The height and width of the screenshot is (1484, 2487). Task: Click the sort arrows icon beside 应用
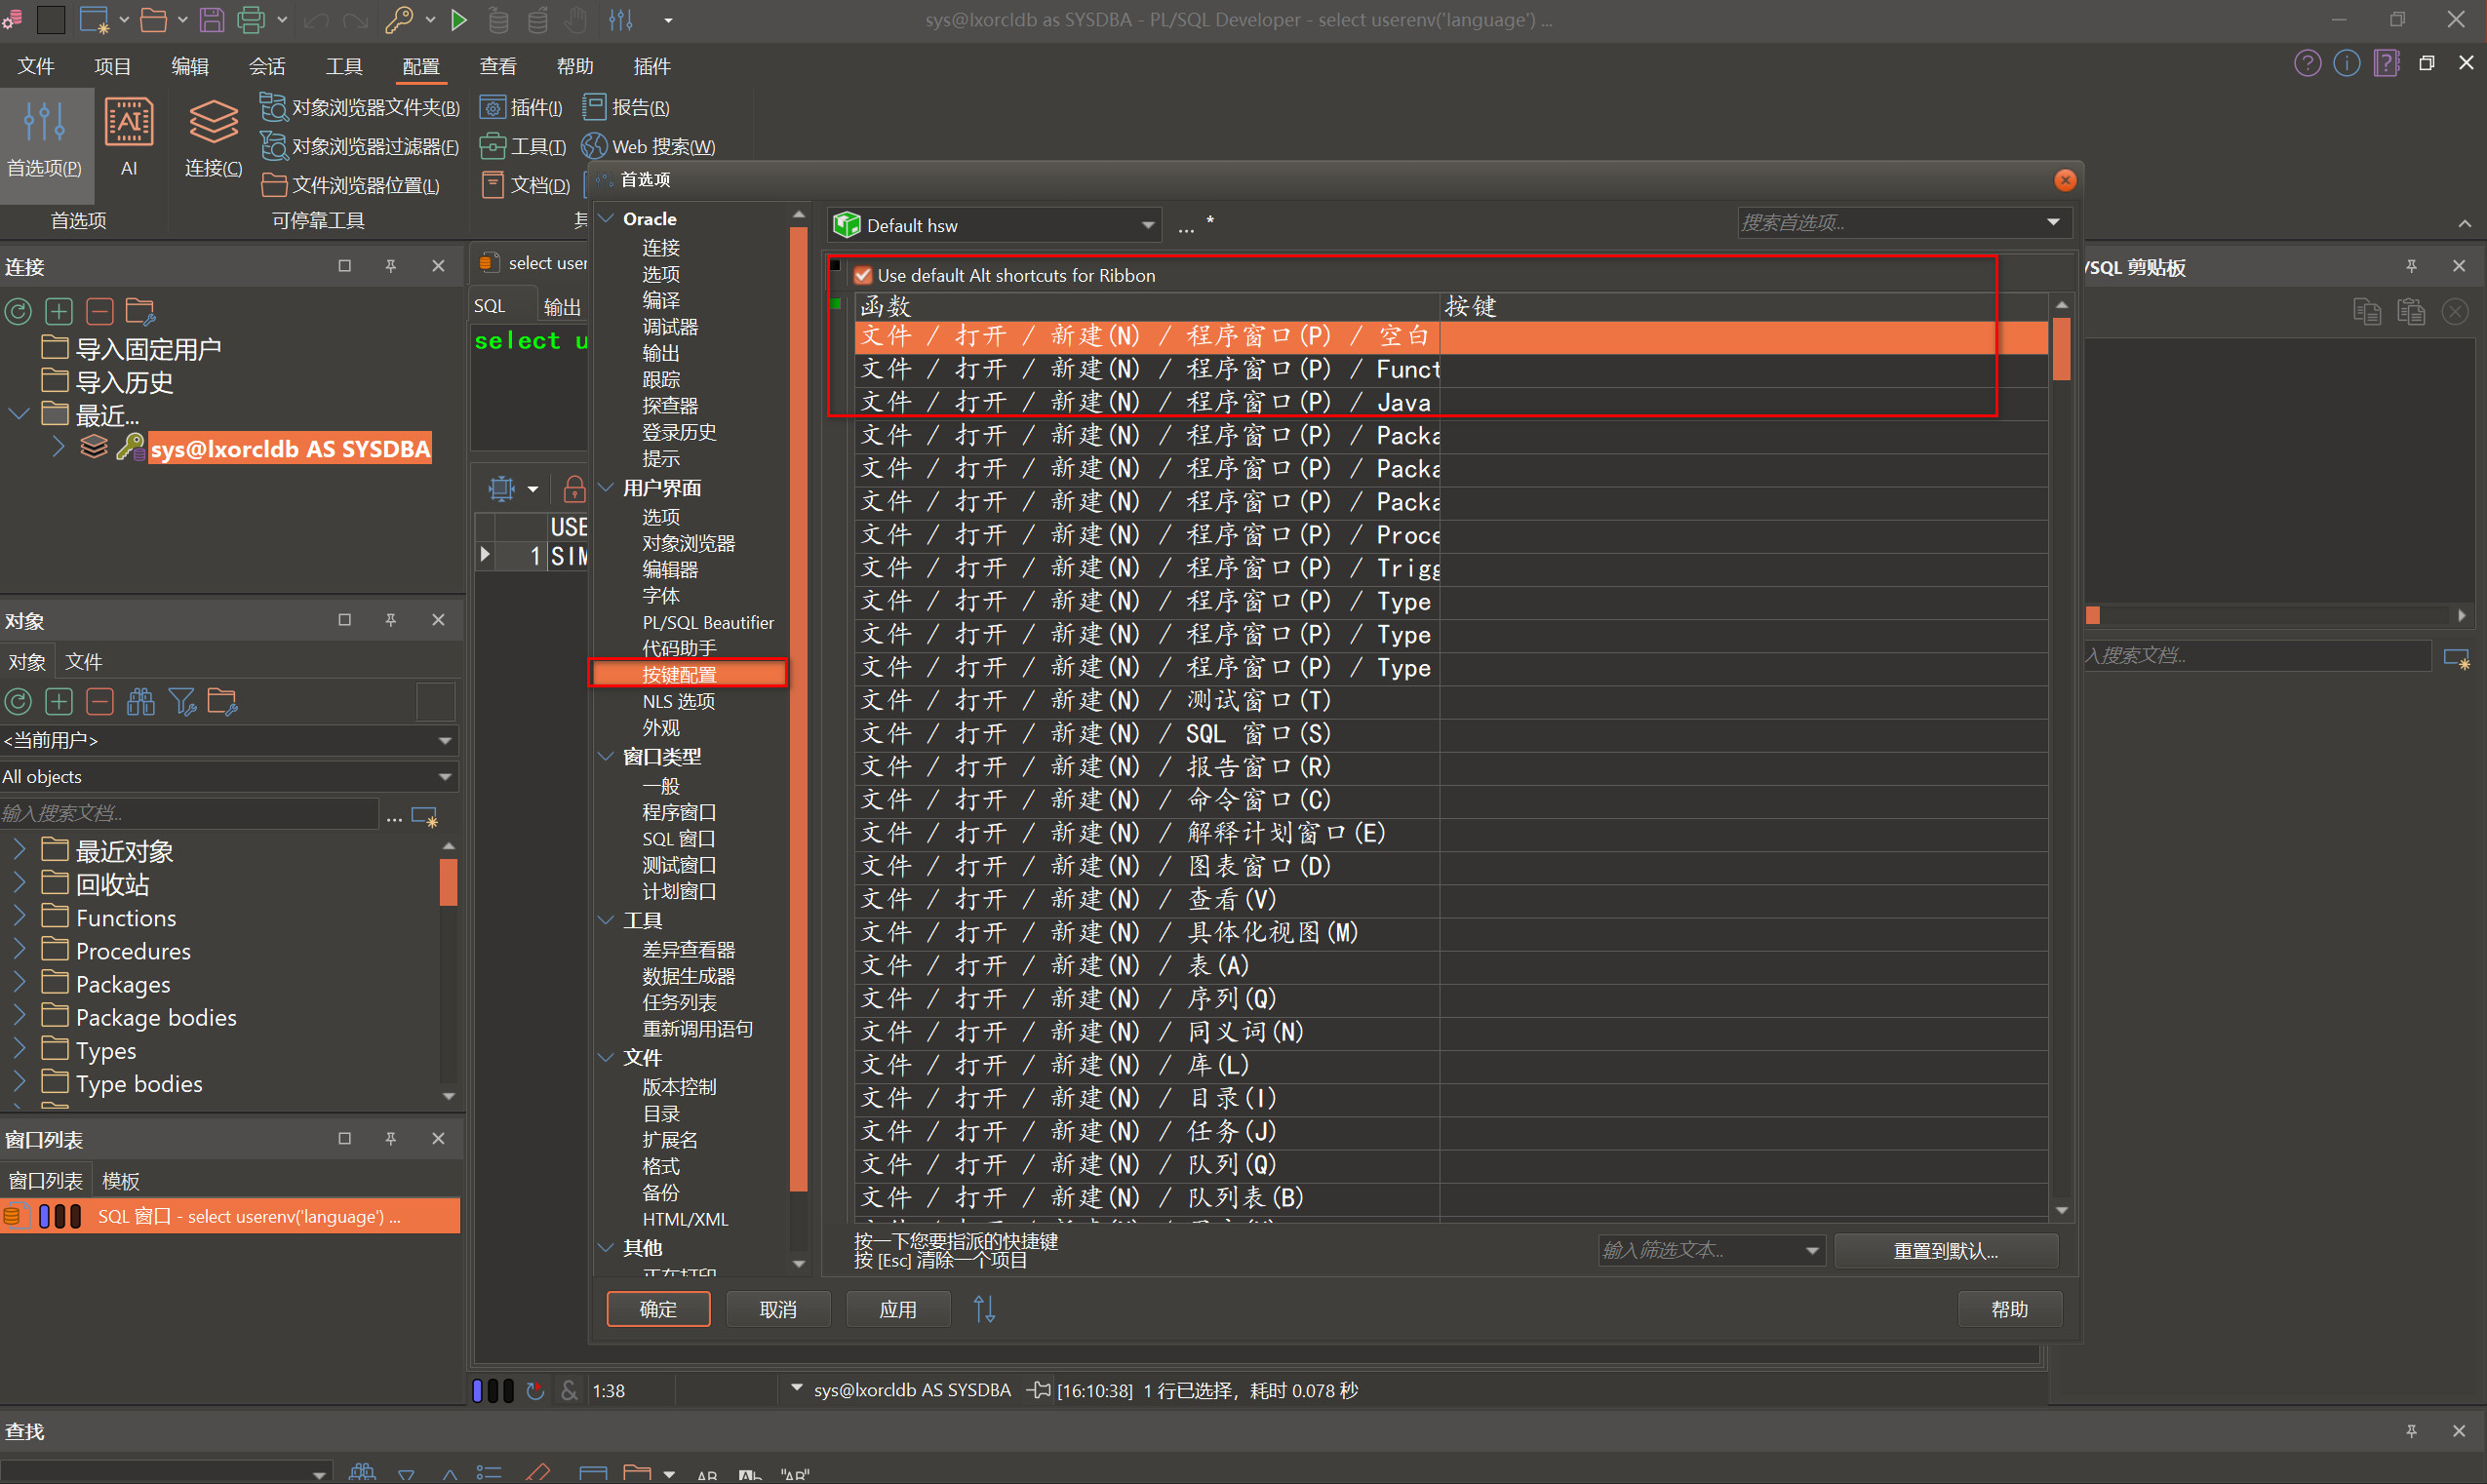tap(984, 1309)
